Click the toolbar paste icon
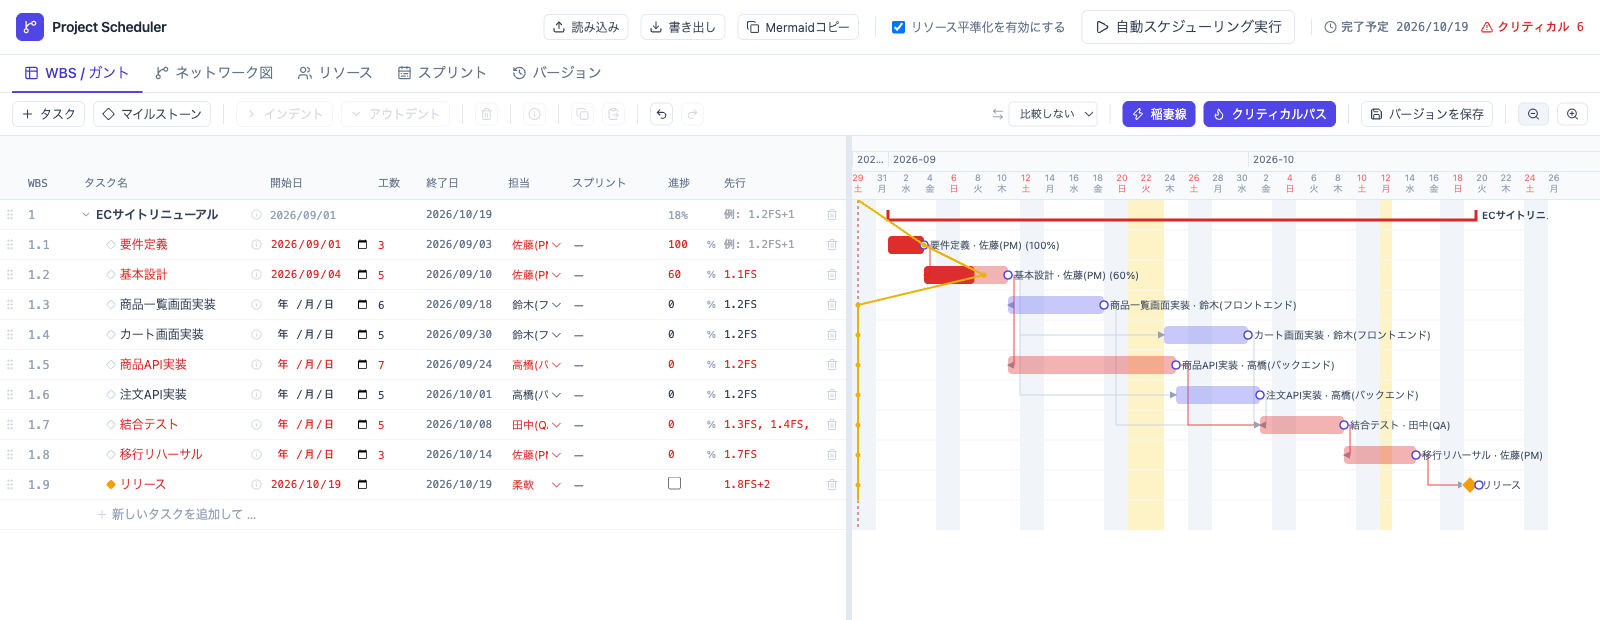The height and width of the screenshot is (620, 1600). pyautogui.click(x=614, y=114)
